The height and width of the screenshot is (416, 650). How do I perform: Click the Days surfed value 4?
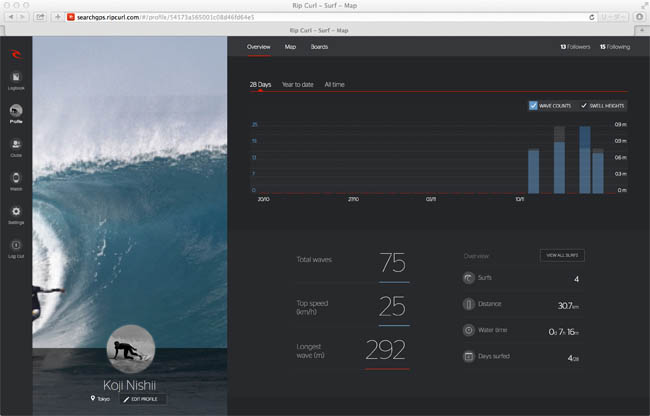click(x=573, y=358)
